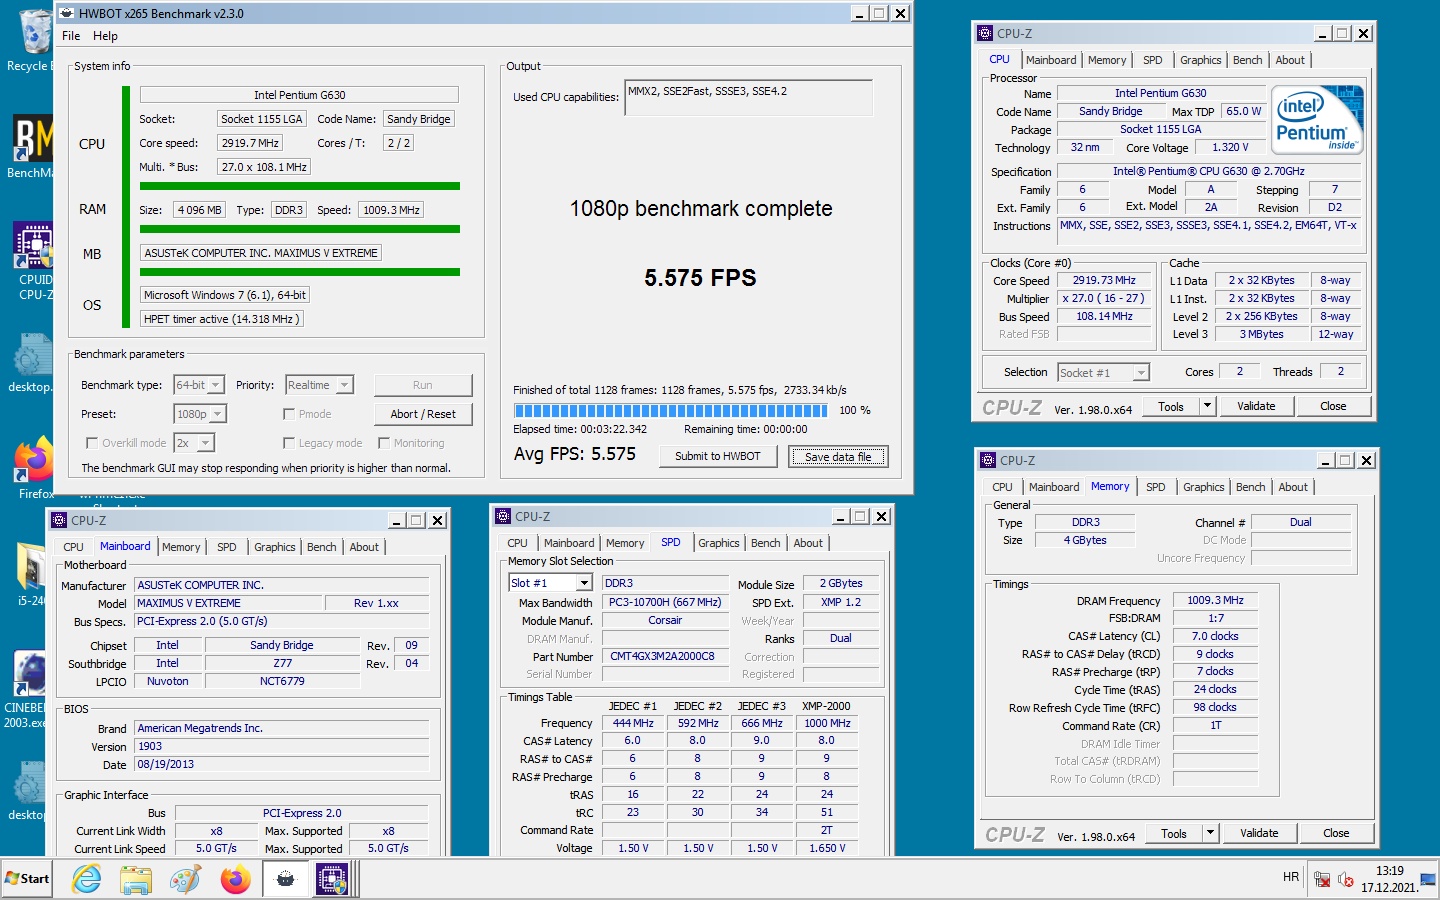The width and height of the screenshot is (1440, 900).
Task: Toggle the Monitoring checkbox
Action: pyautogui.click(x=383, y=443)
